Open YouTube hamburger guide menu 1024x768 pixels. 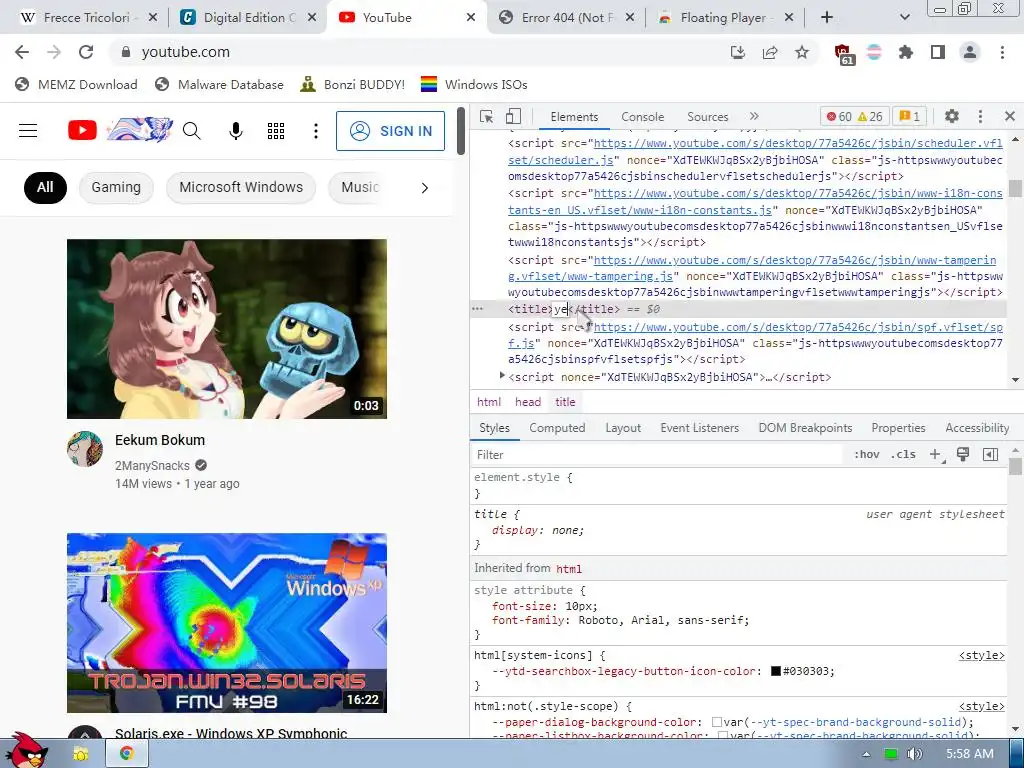(x=28, y=131)
